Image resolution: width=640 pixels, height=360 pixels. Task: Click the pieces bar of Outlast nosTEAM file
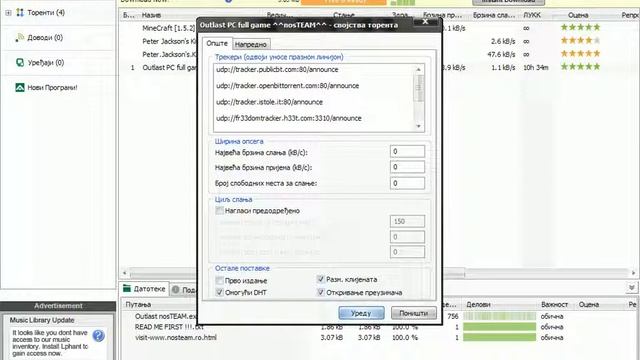(x=499, y=316)
